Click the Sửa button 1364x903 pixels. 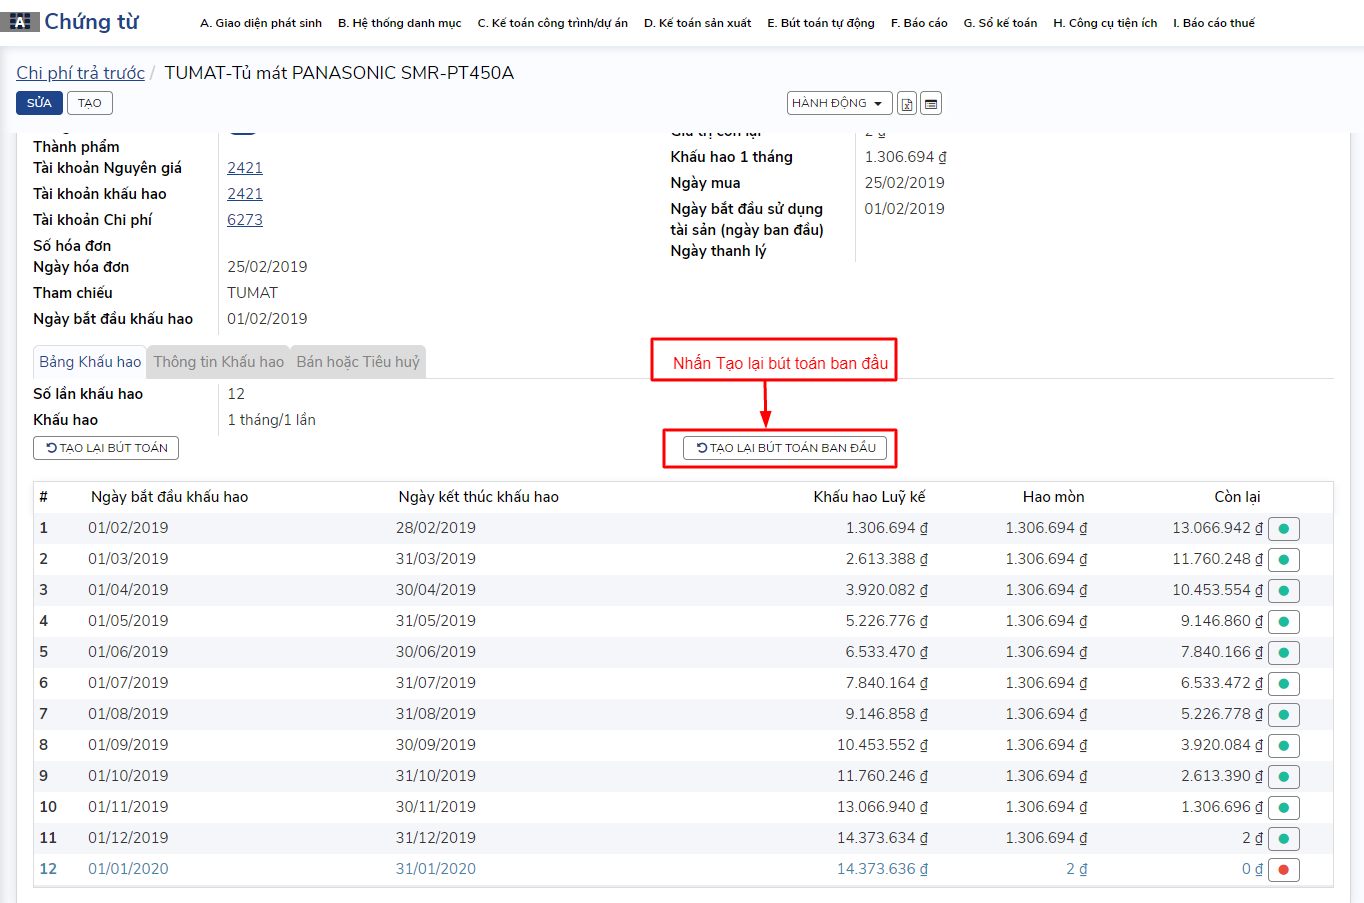pyautogui.click(x=39, y=103)
